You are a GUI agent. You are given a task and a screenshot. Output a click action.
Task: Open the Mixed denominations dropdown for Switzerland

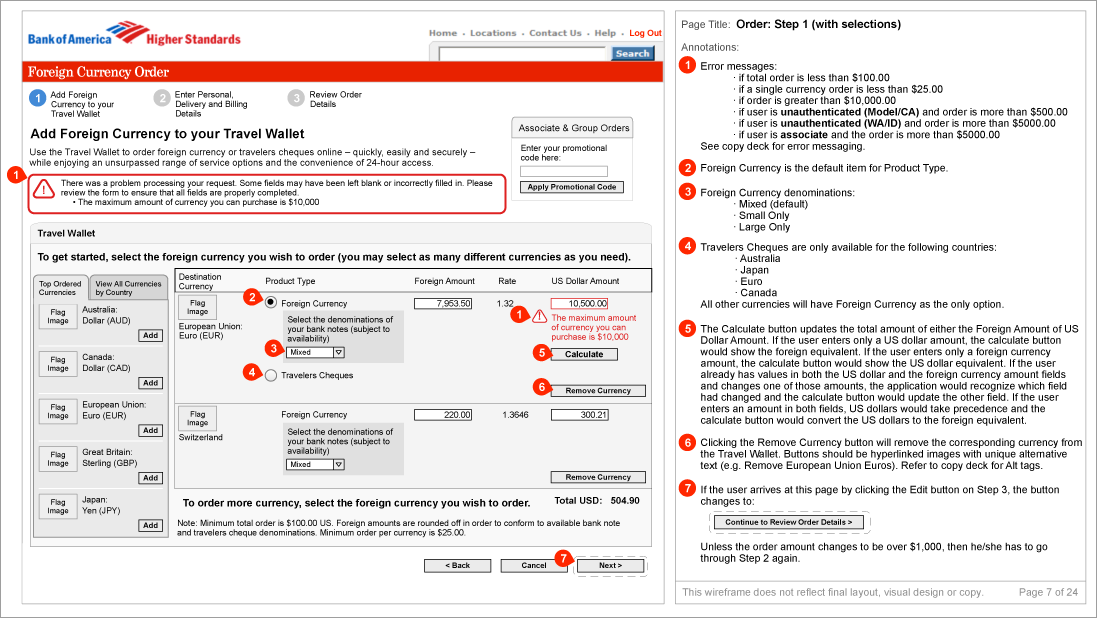[315, 465]
